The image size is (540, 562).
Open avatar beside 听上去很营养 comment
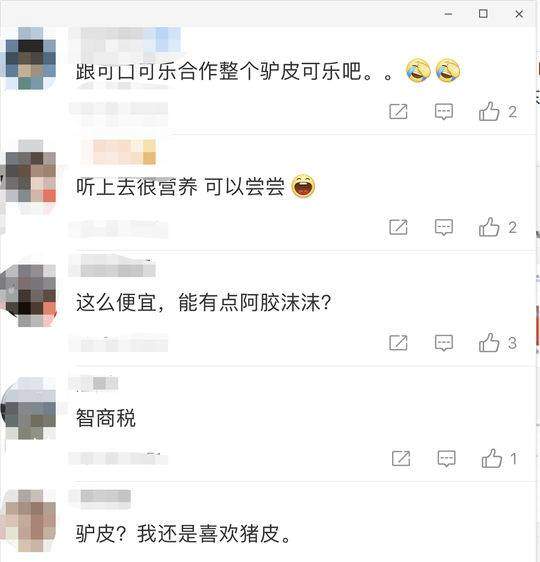(x=30, y=177)
